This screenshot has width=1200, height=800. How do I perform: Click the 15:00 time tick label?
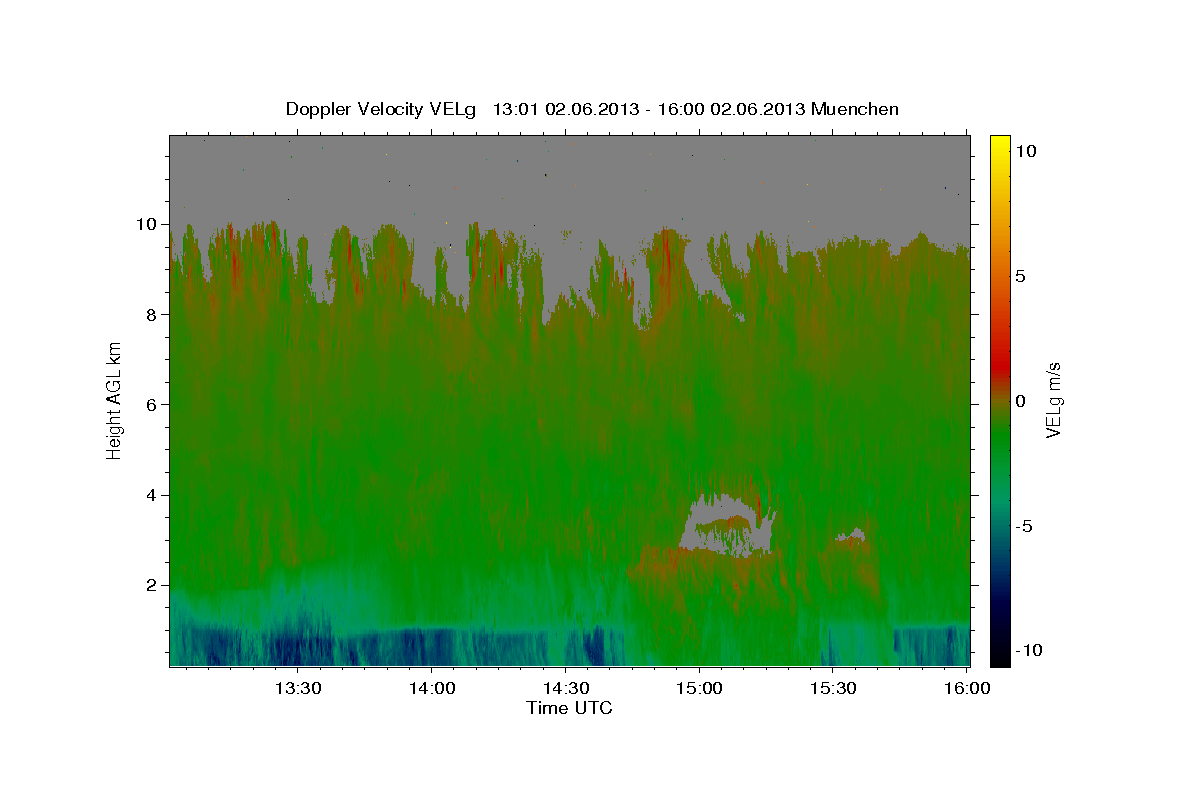[699, 688]
